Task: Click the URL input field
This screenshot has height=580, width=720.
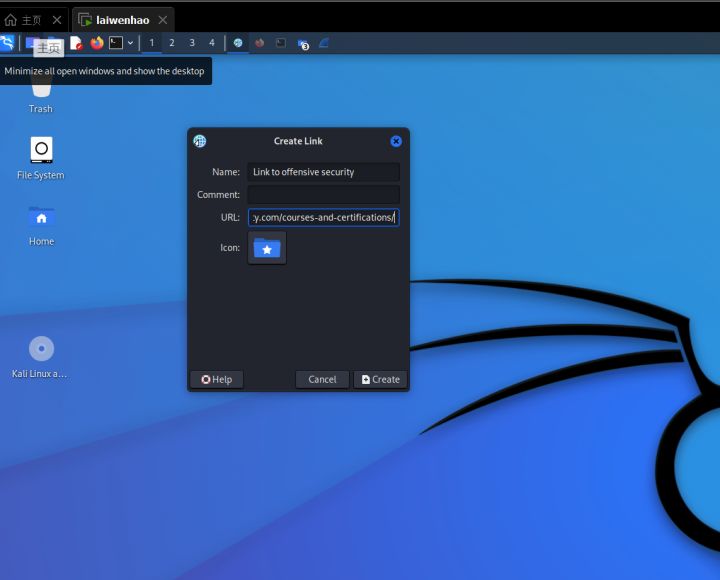Action: click(323, 217)
